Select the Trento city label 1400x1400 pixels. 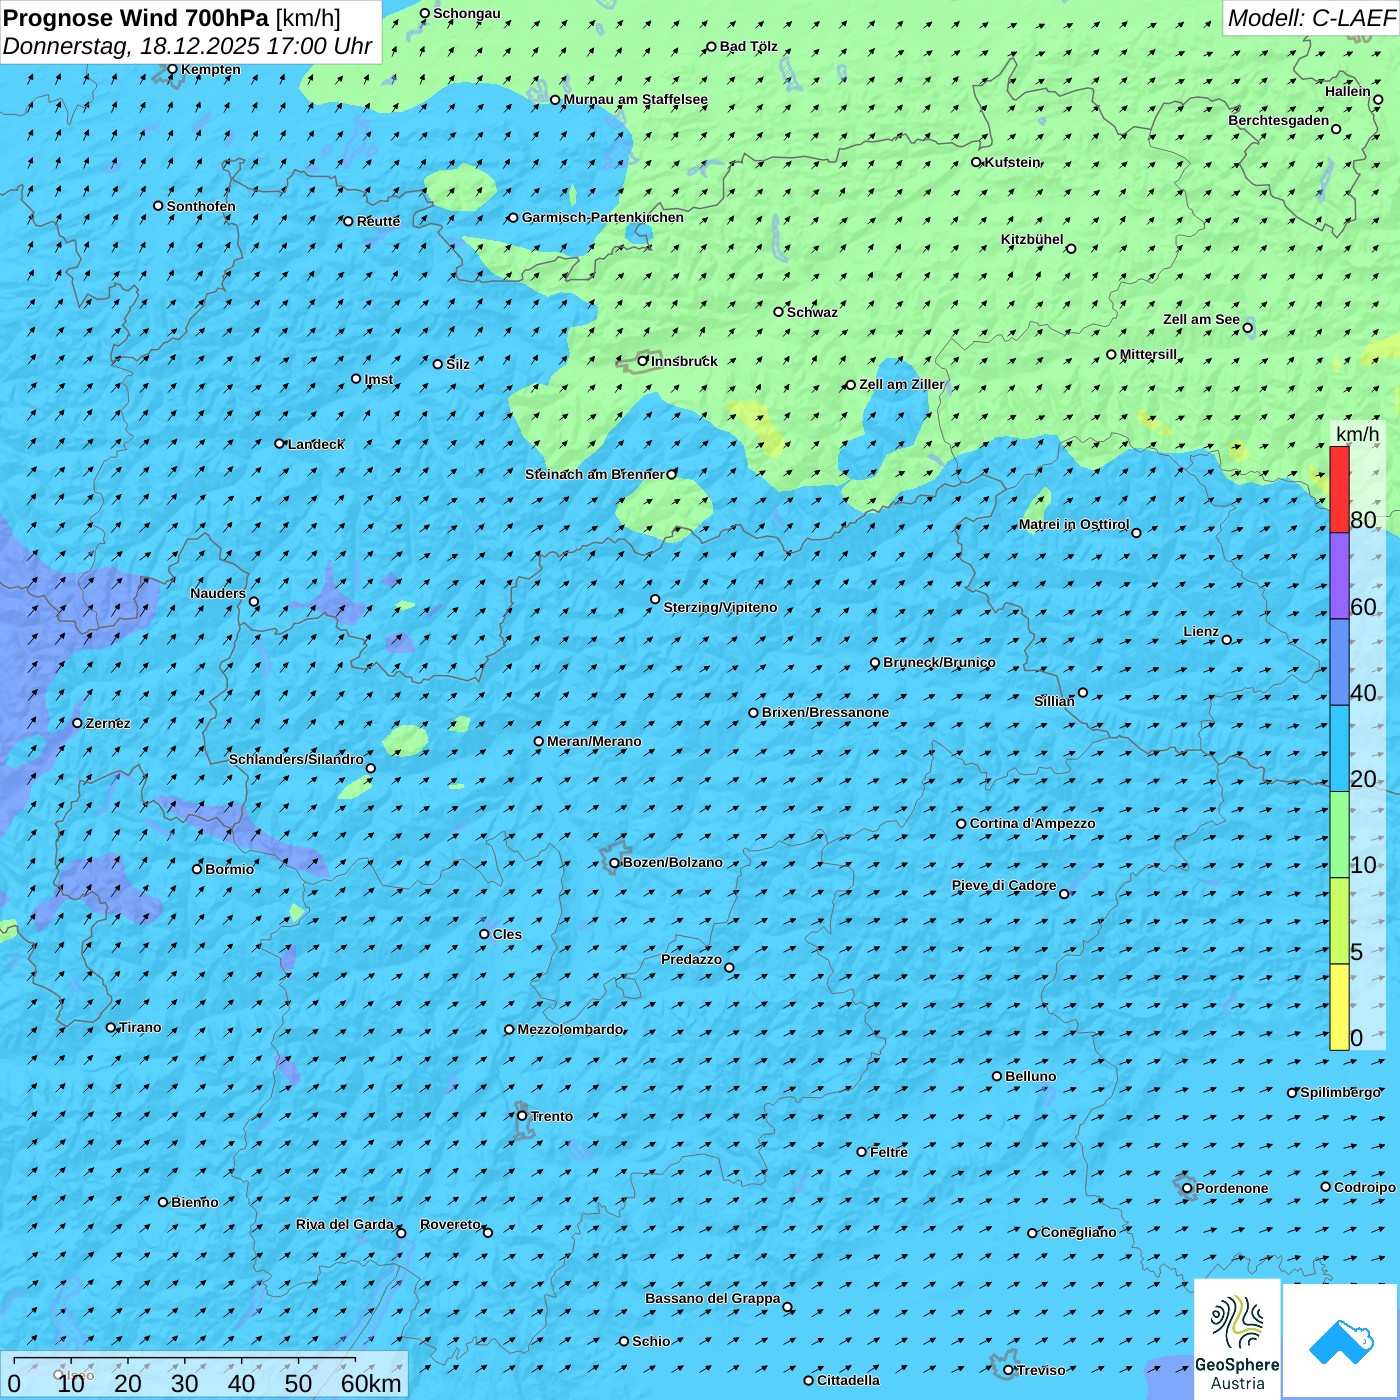(x=552, y=1116)
